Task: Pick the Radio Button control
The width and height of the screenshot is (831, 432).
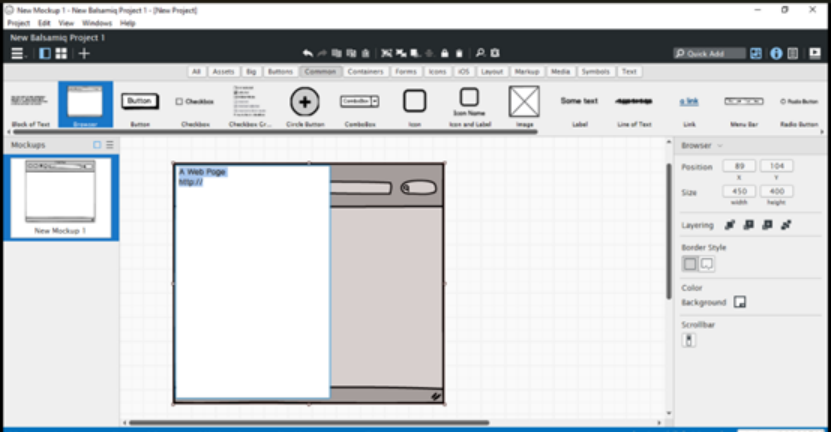Action: [x=799, y=105]
